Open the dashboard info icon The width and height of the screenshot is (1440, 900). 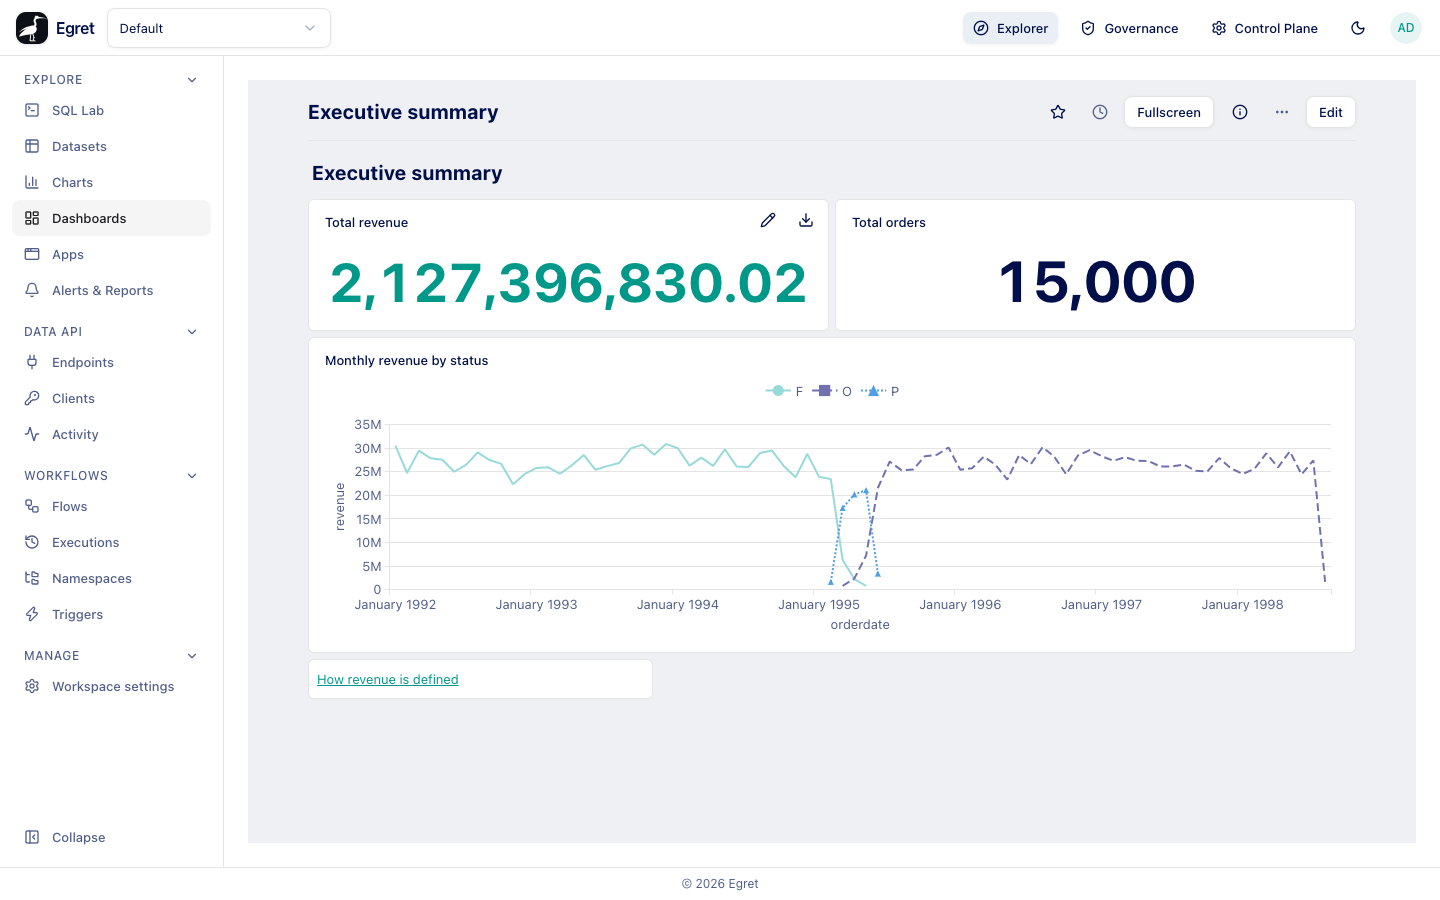click(x=1240, y=112)
